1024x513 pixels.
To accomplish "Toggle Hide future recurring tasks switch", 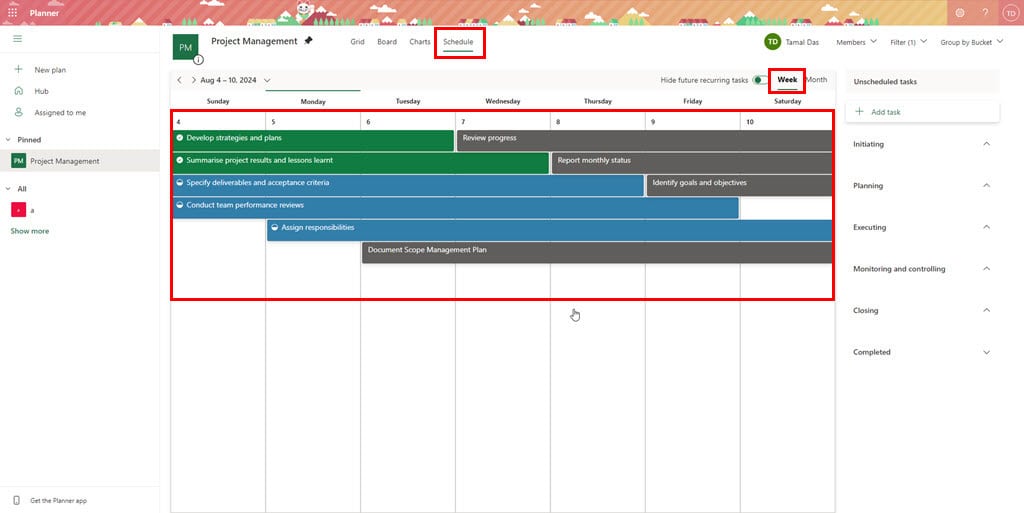I will click(760, 80).
